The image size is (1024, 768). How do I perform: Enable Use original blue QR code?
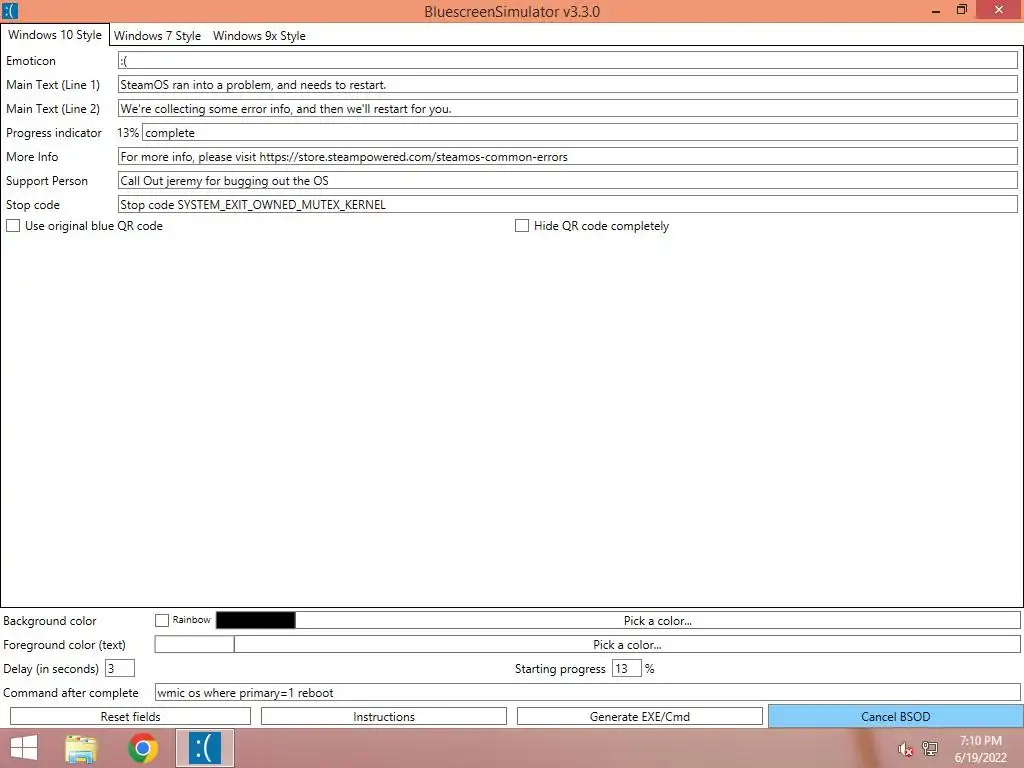pyautogui.click(x=13, y=226)
